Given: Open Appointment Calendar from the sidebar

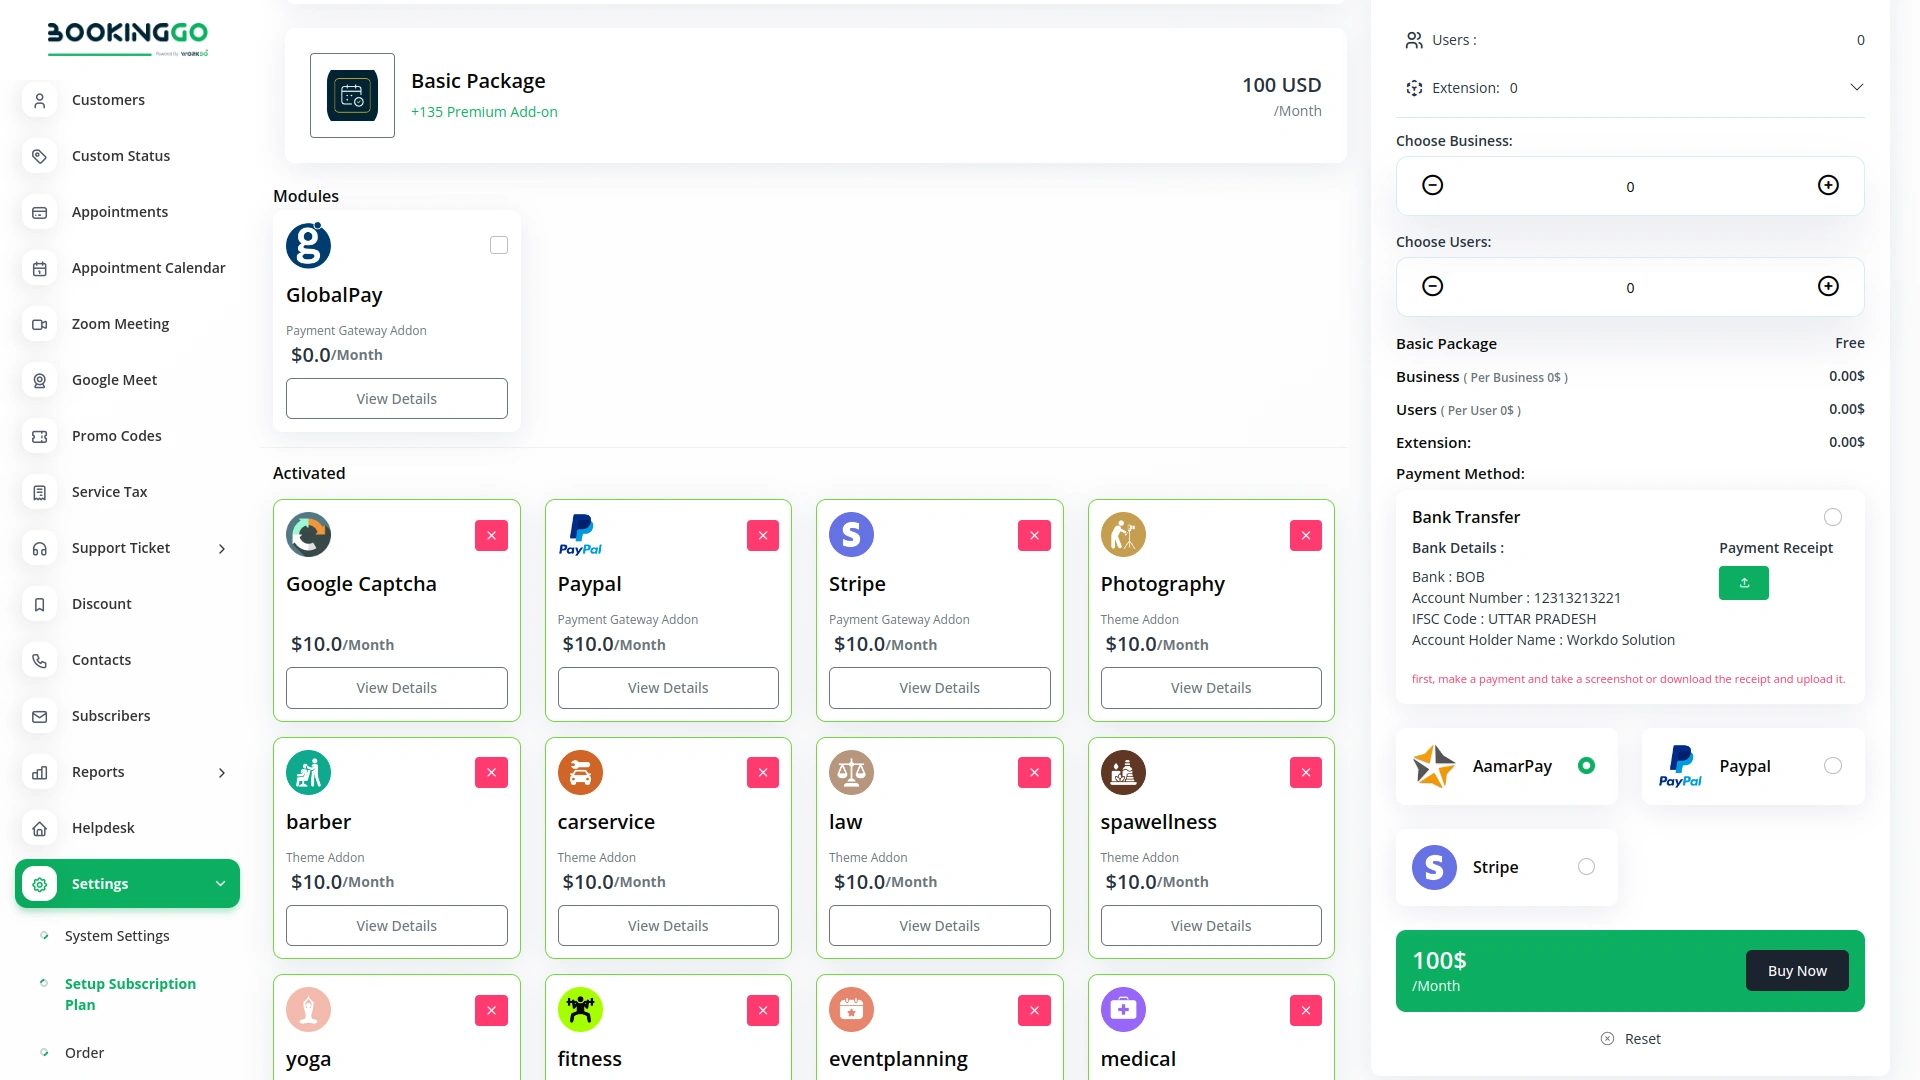Looking at the screenshot, I should (148, 267).
